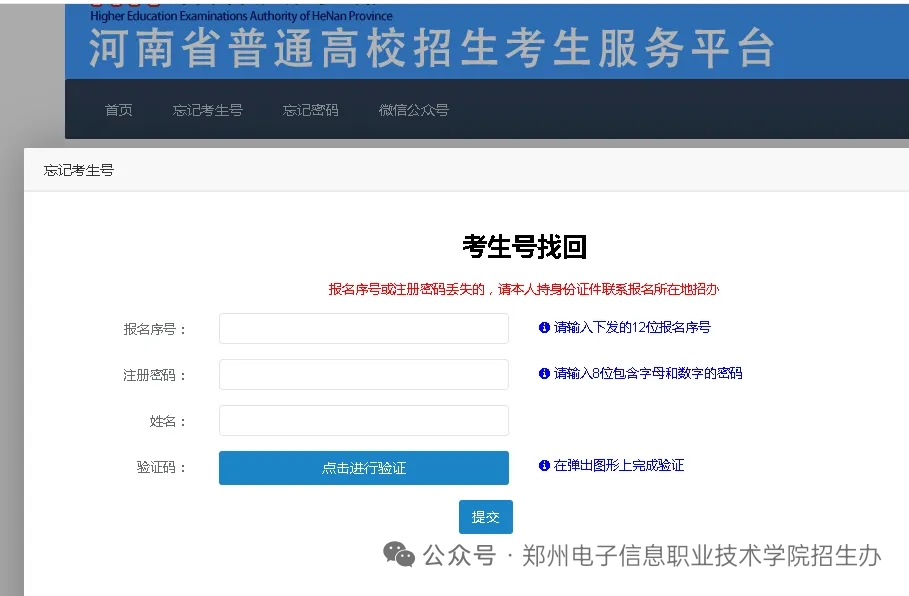Click the 河南省普通高校招生考生服务平台 site title
The width and height of the screenshot is (909, 596).
point(432,48)
